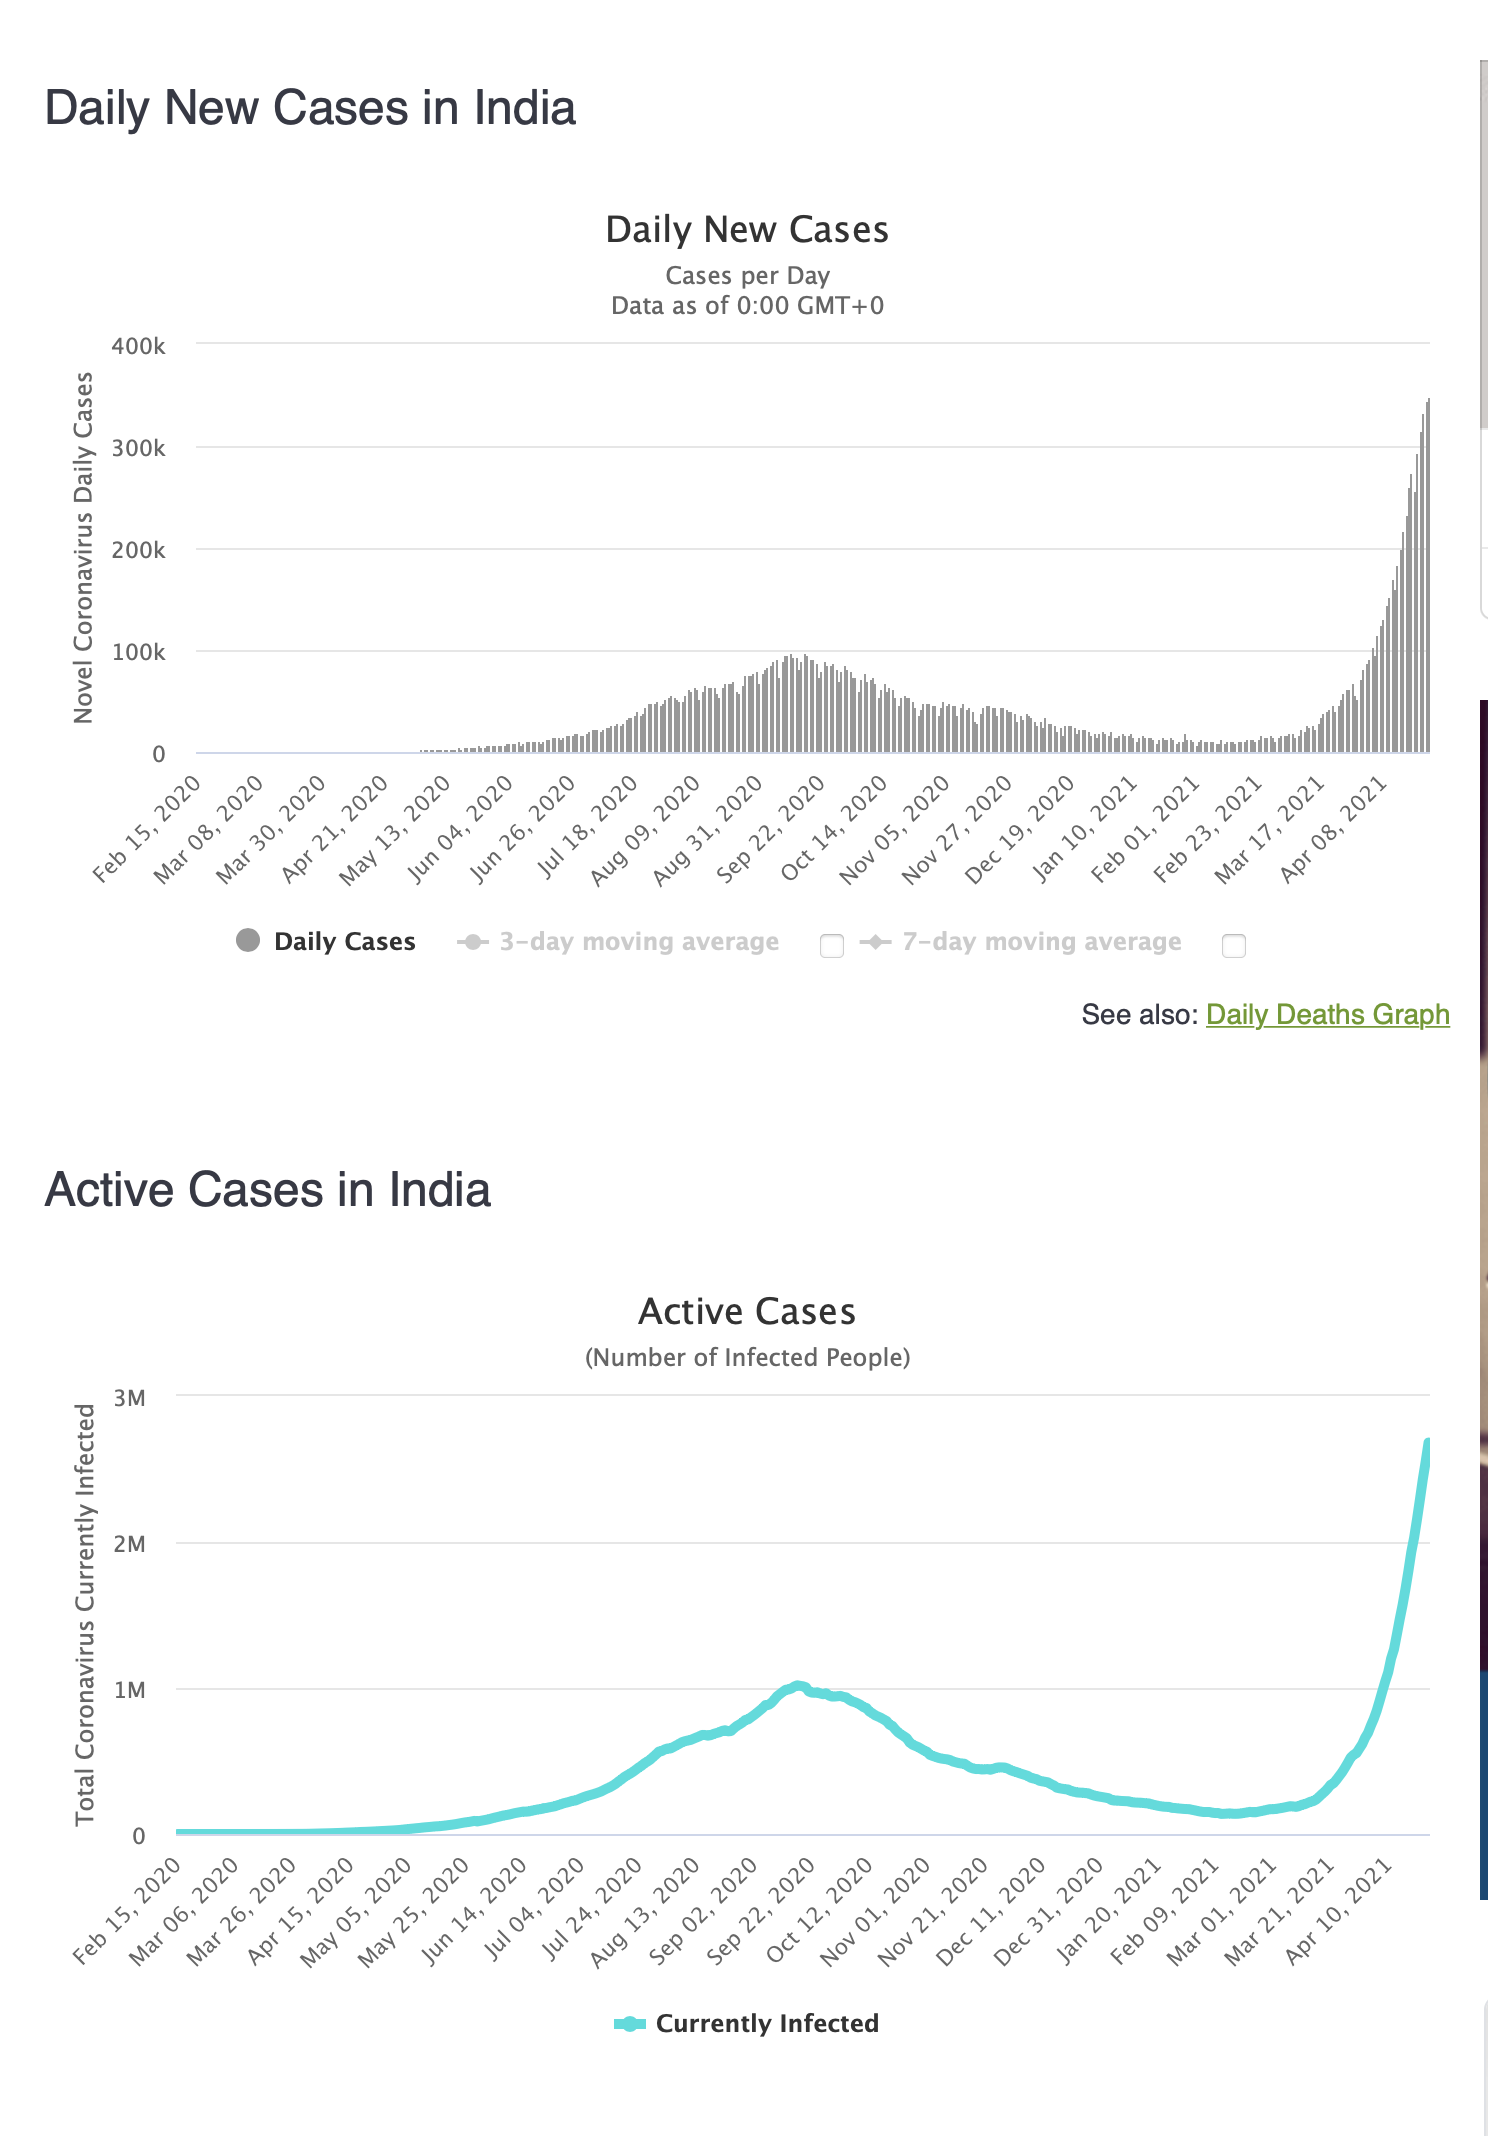Click the 7-day moving average diamond marker
The image size is (1488, 2136).
point(875,942)
